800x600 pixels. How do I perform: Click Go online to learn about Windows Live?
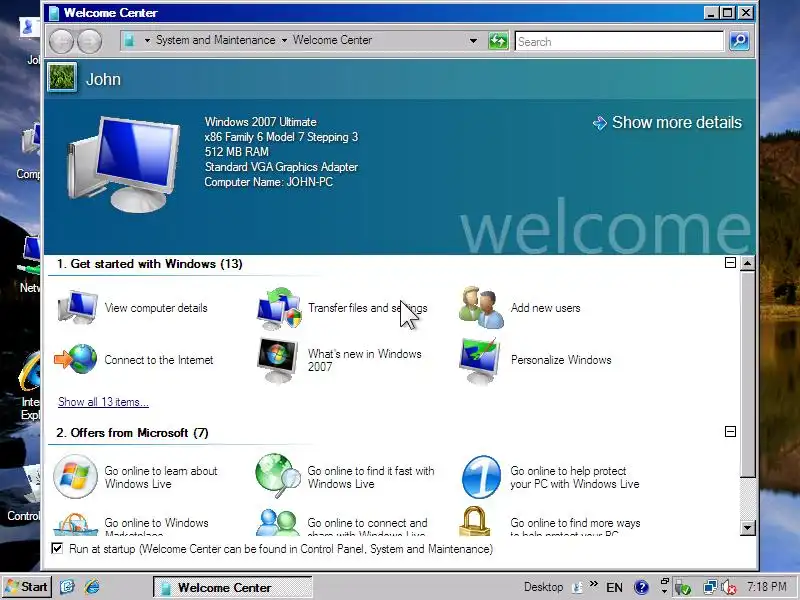coord(161,477)
